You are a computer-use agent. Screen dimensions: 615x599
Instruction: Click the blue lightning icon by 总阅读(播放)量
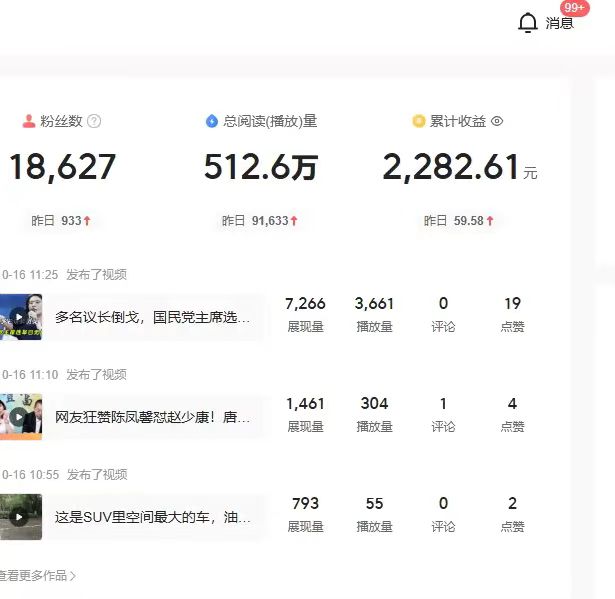[211, 121]
